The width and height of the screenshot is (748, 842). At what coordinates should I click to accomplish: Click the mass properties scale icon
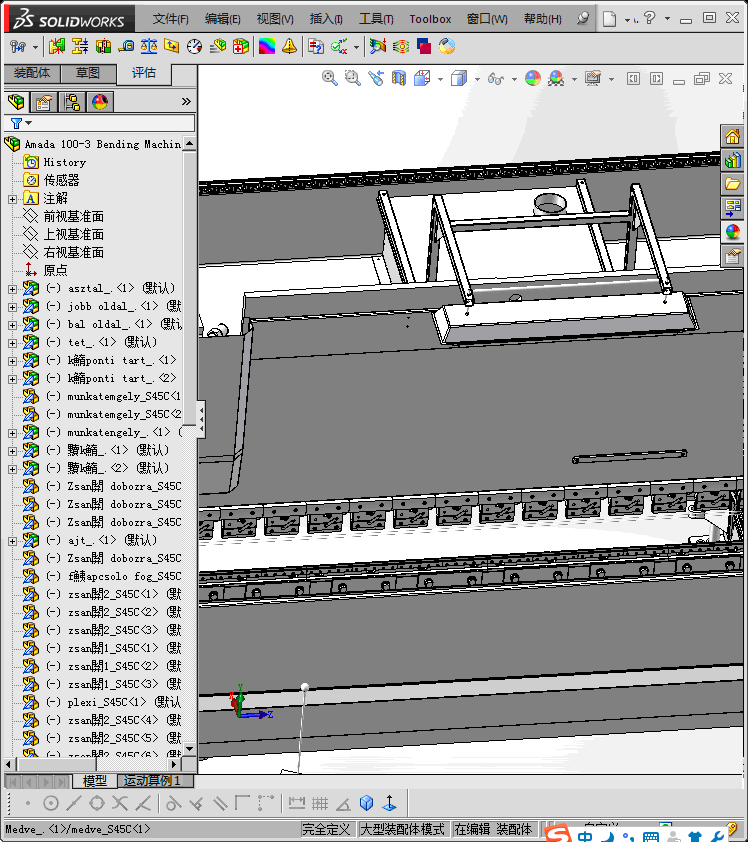[x=149, y=46]
